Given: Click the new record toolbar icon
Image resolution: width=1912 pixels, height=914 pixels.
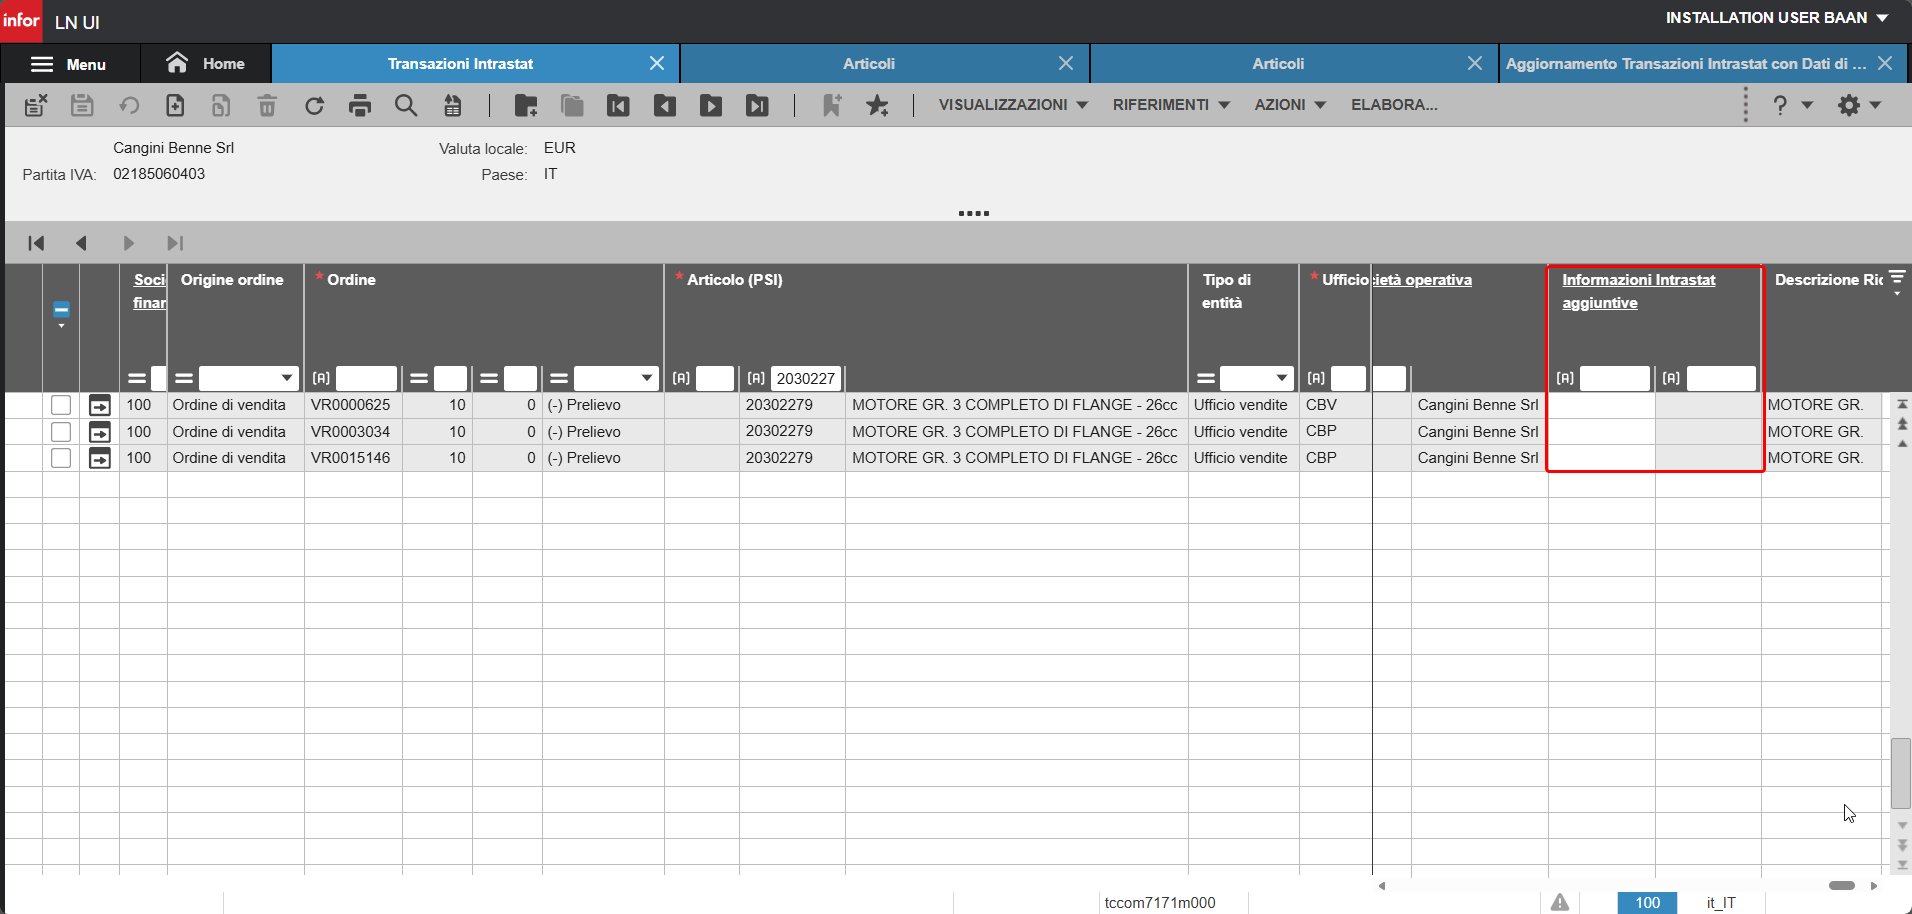Looking at the screenshot, I should pos(175,105).
